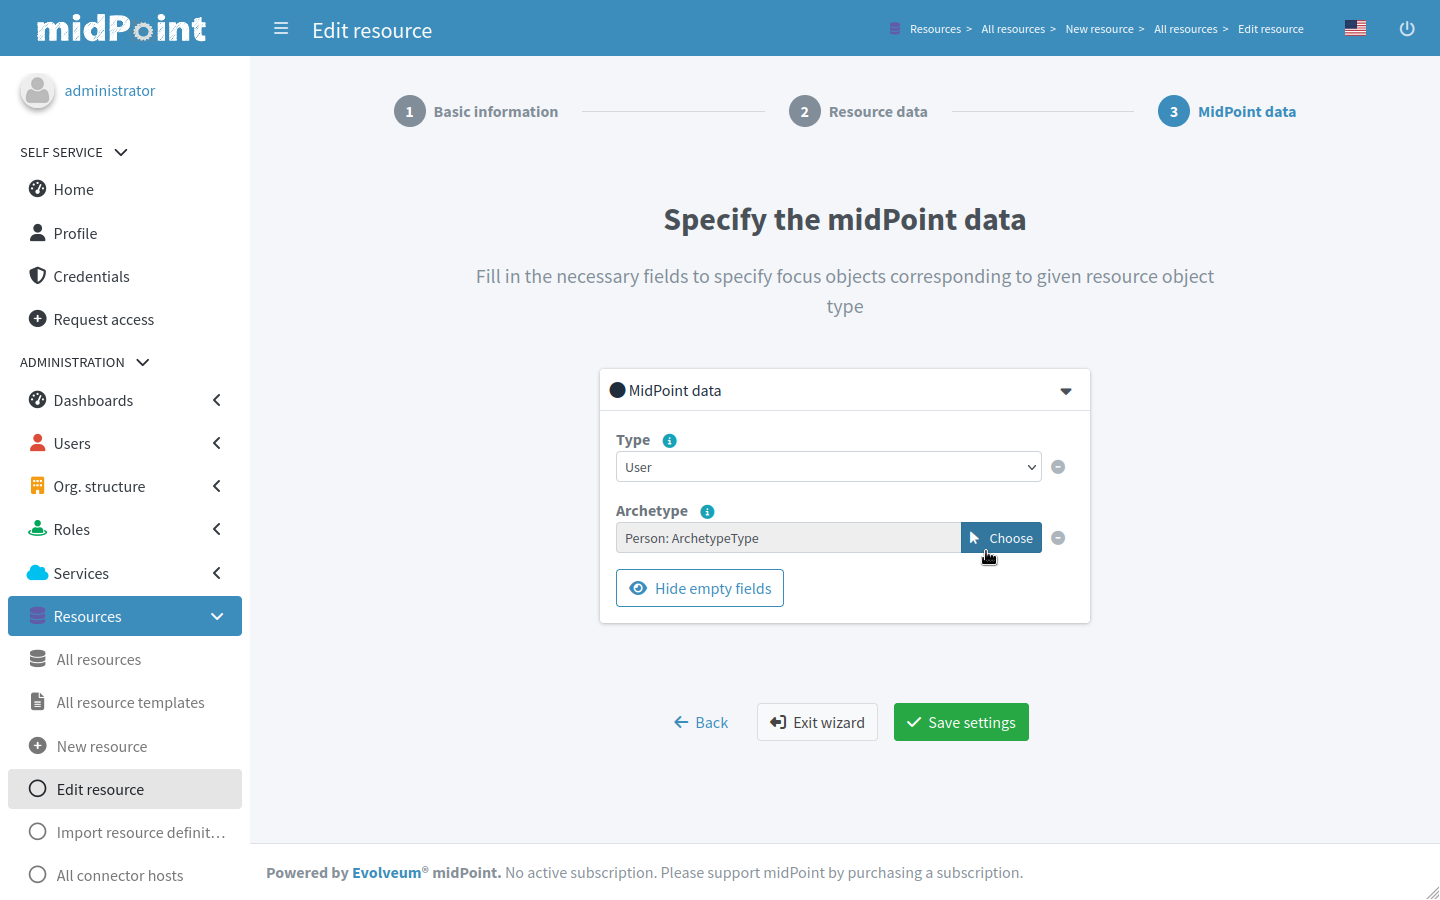1440x900 pixels.
Task: Open the Type dropdown set to User
Action: click(828, 466)
